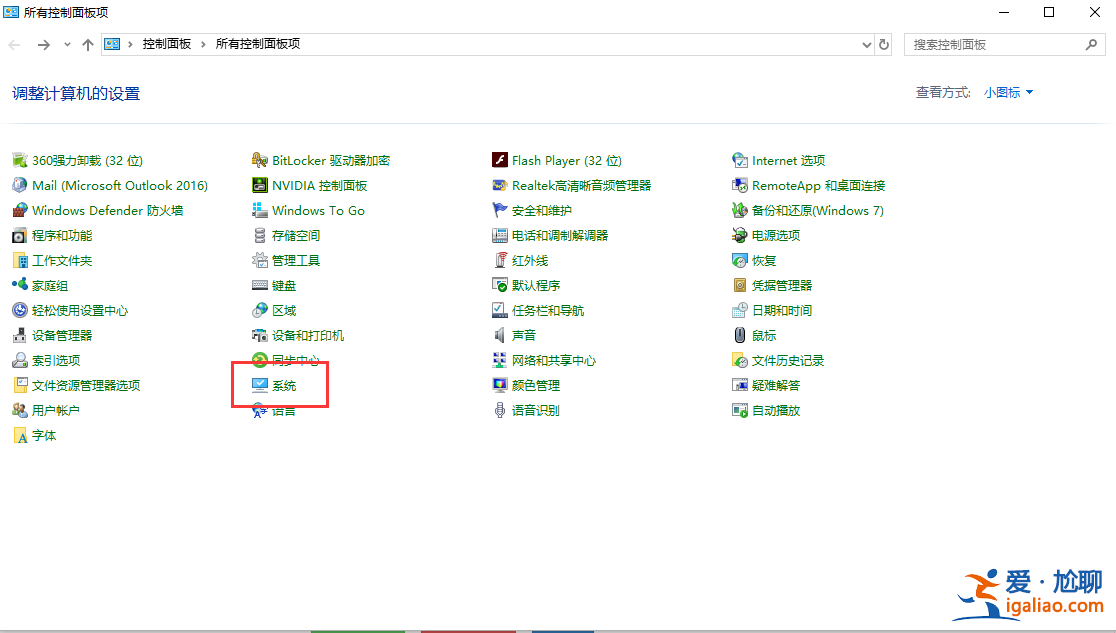Screen dimensions: 1116x633
Task: Open Realtek高清晰音频管理器
Action: pyautogui.click(x=582, y=185)
